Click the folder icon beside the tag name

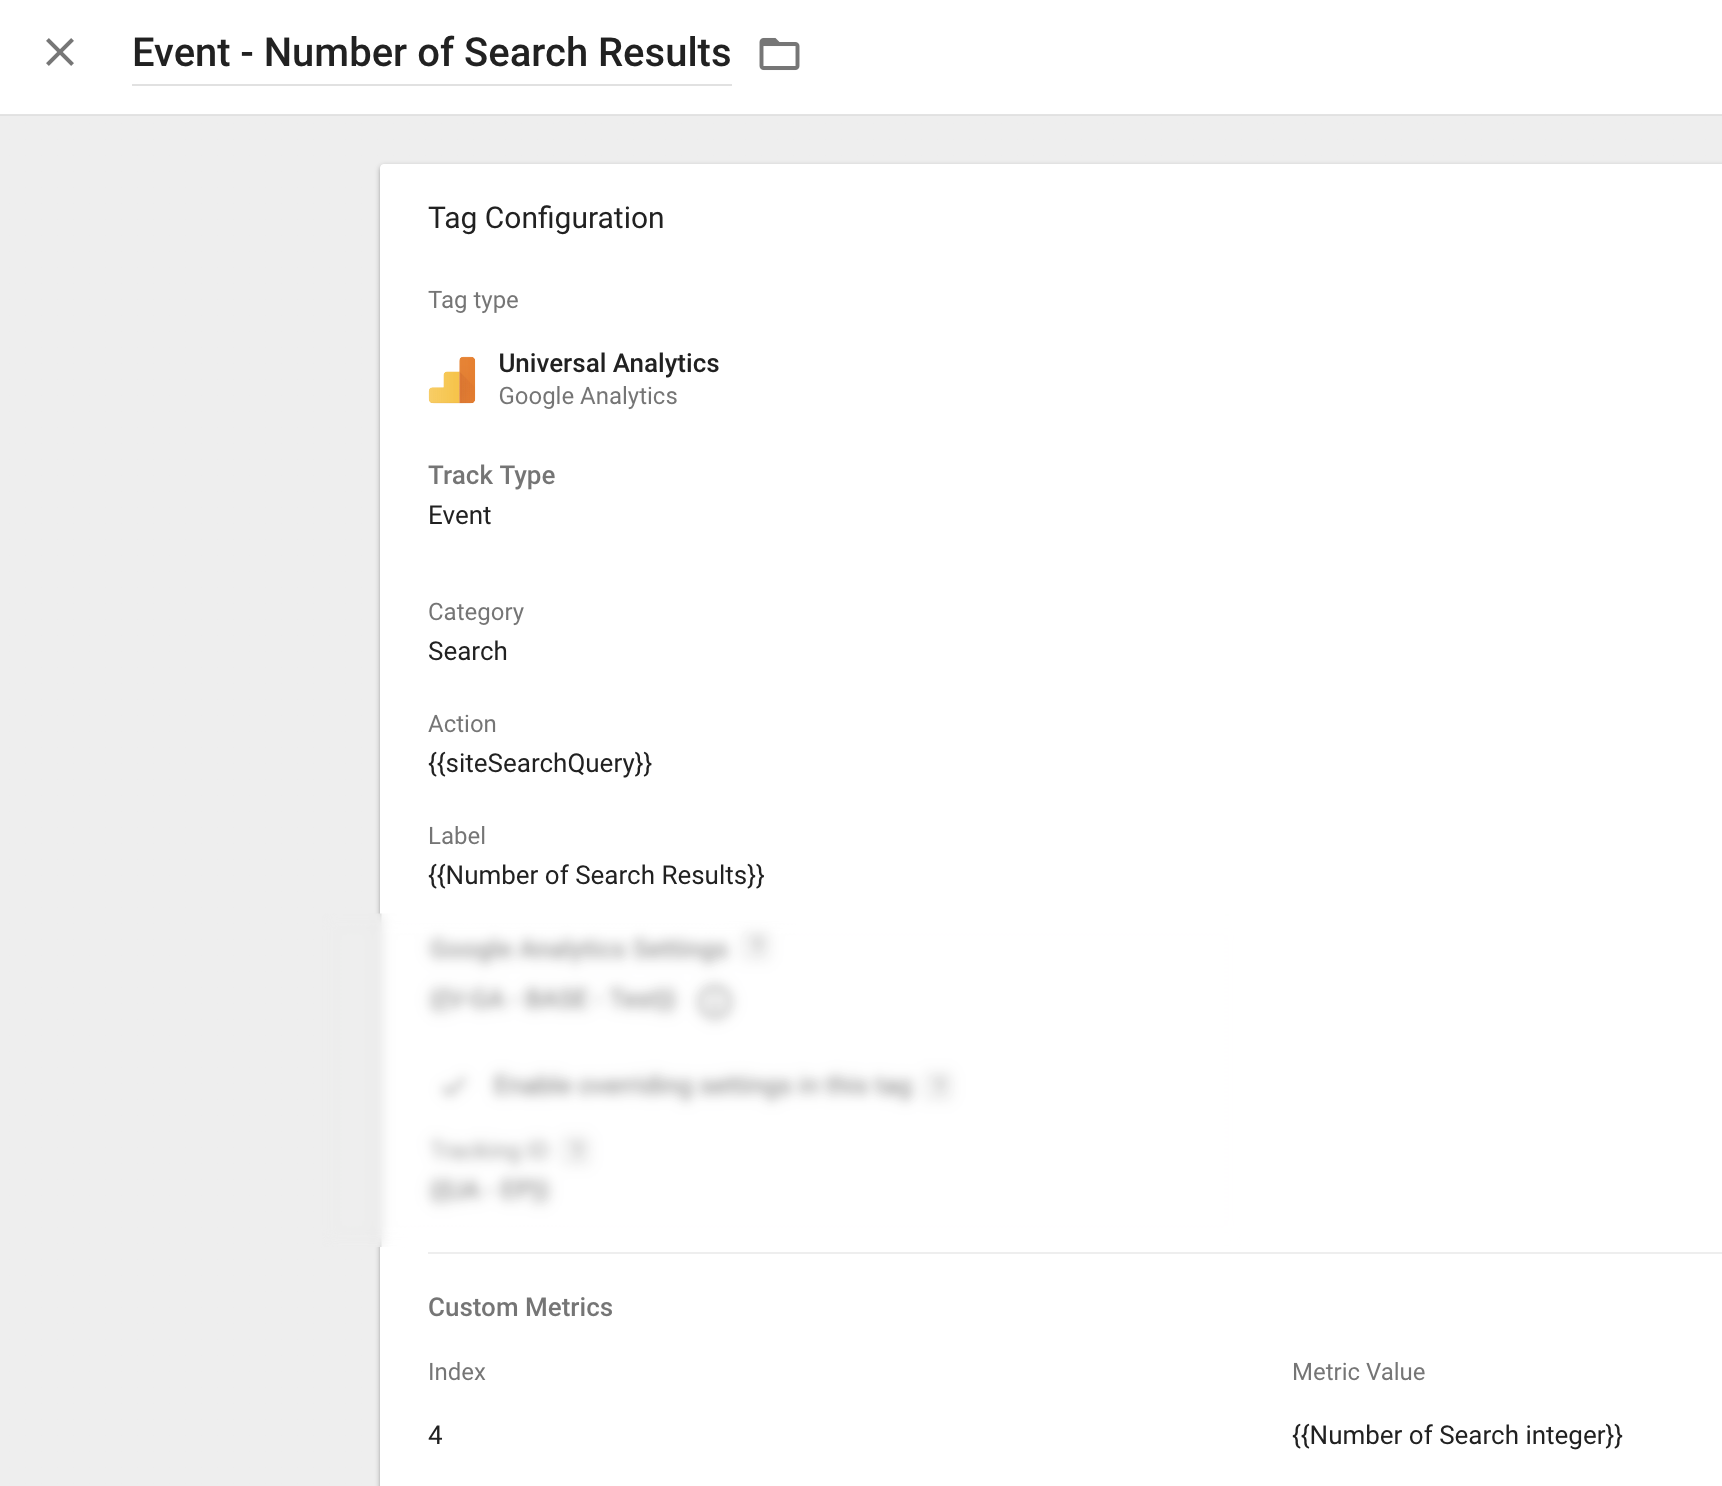(x=779, y=53)
